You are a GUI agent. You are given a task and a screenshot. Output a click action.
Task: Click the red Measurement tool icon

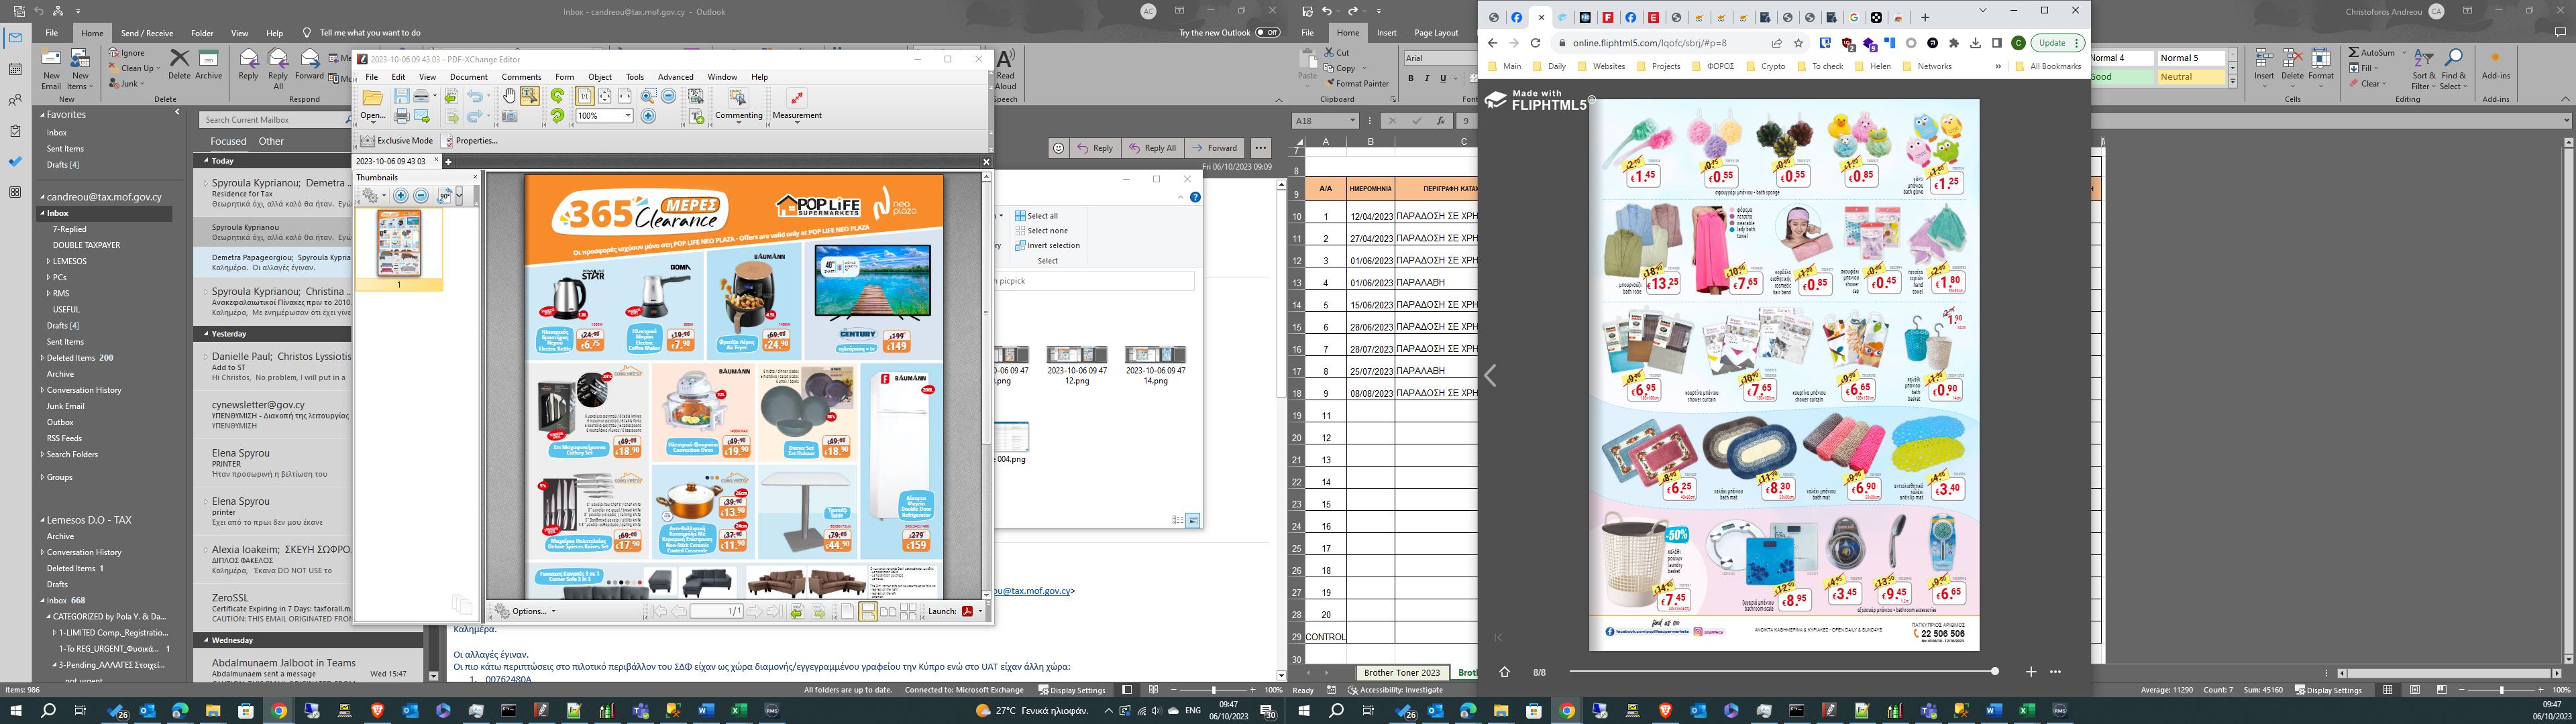coord(796,98)
